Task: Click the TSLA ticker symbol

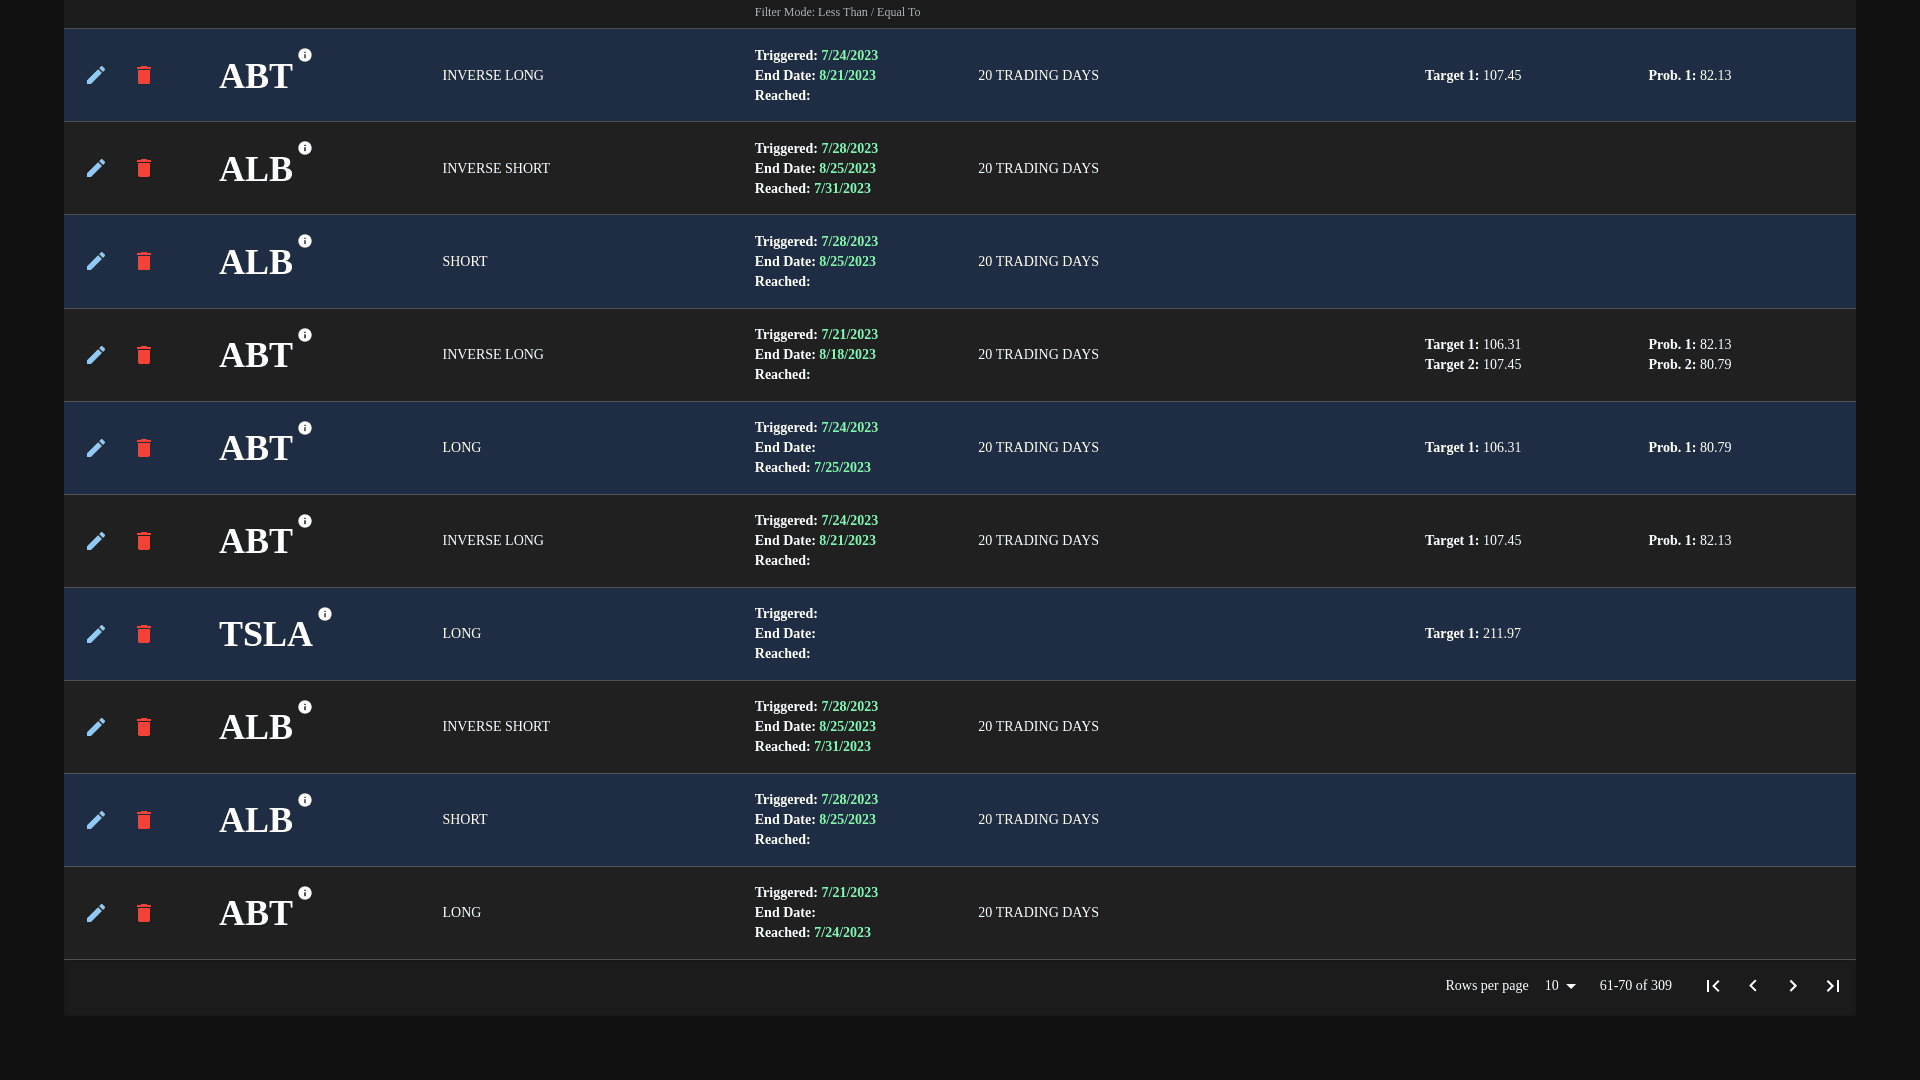Action: point(266,634)
